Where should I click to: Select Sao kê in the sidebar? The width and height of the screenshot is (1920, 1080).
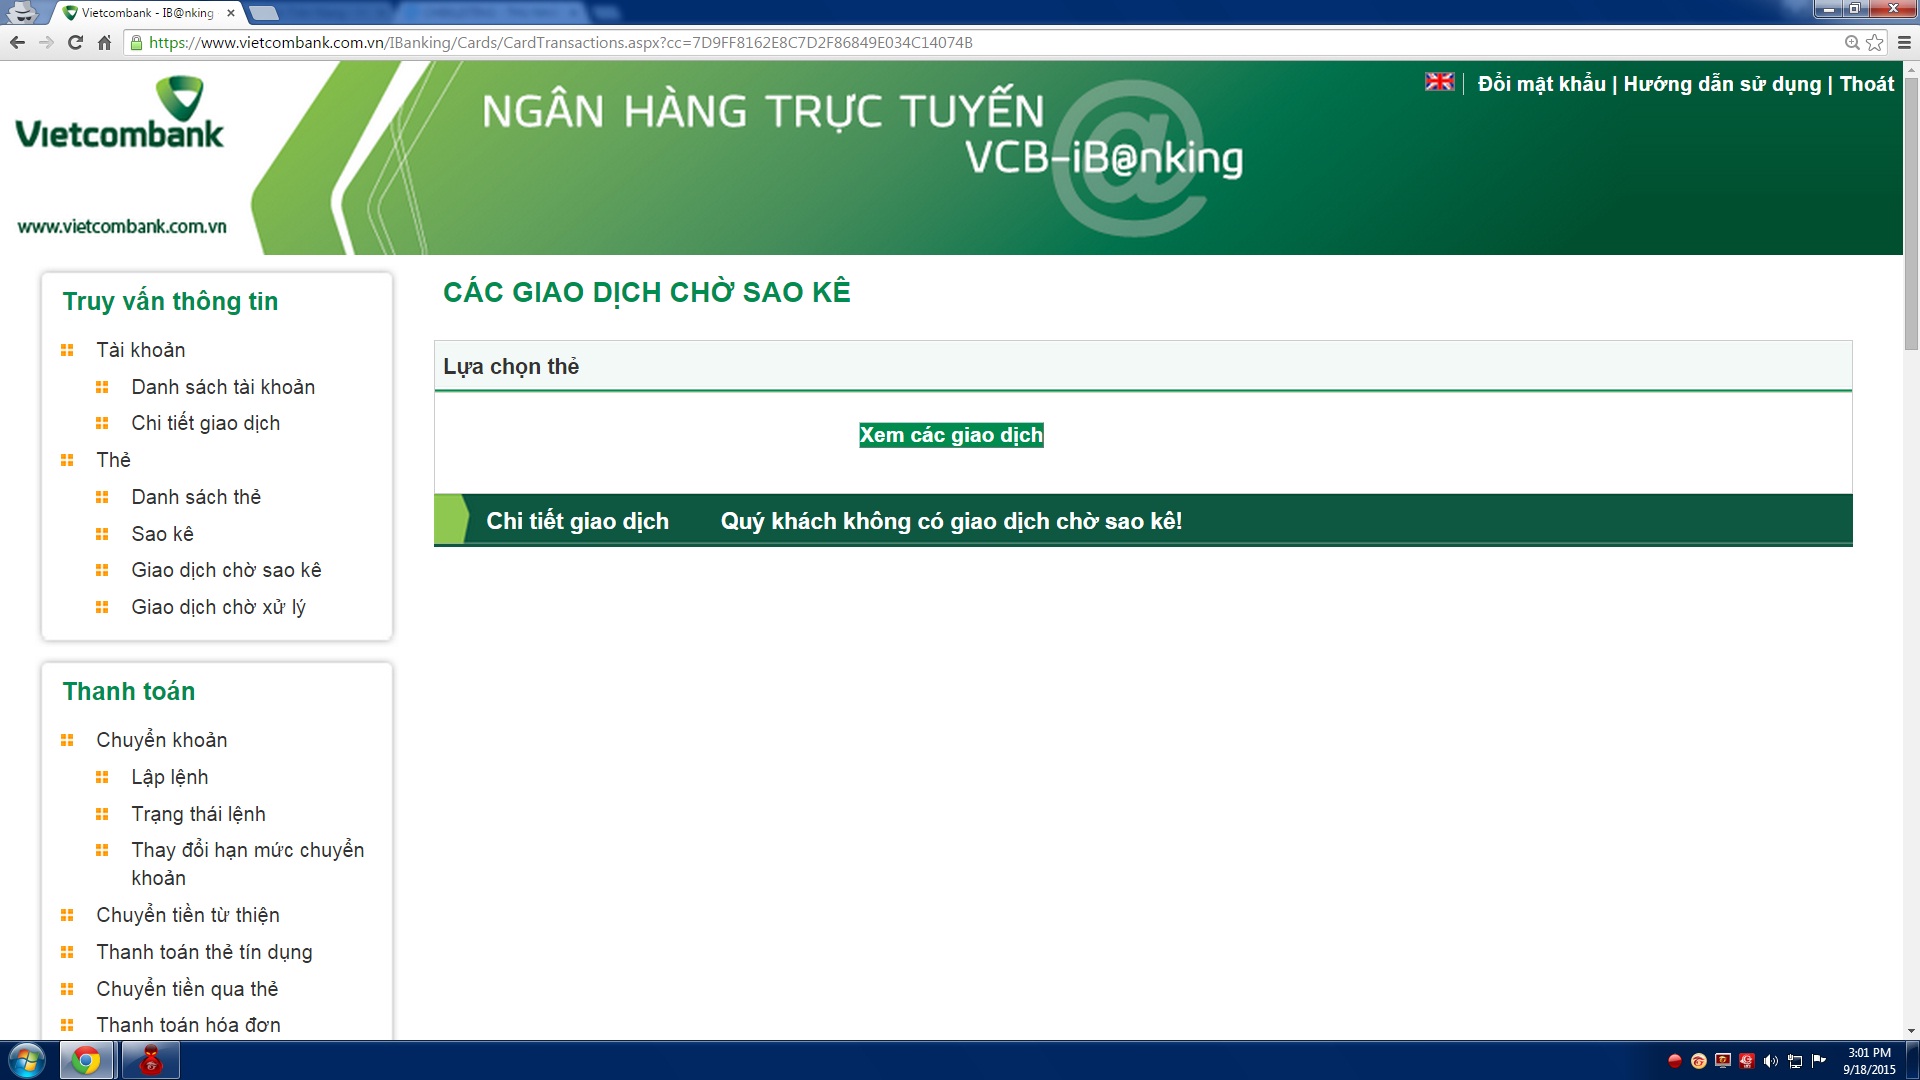coord(162,534)
